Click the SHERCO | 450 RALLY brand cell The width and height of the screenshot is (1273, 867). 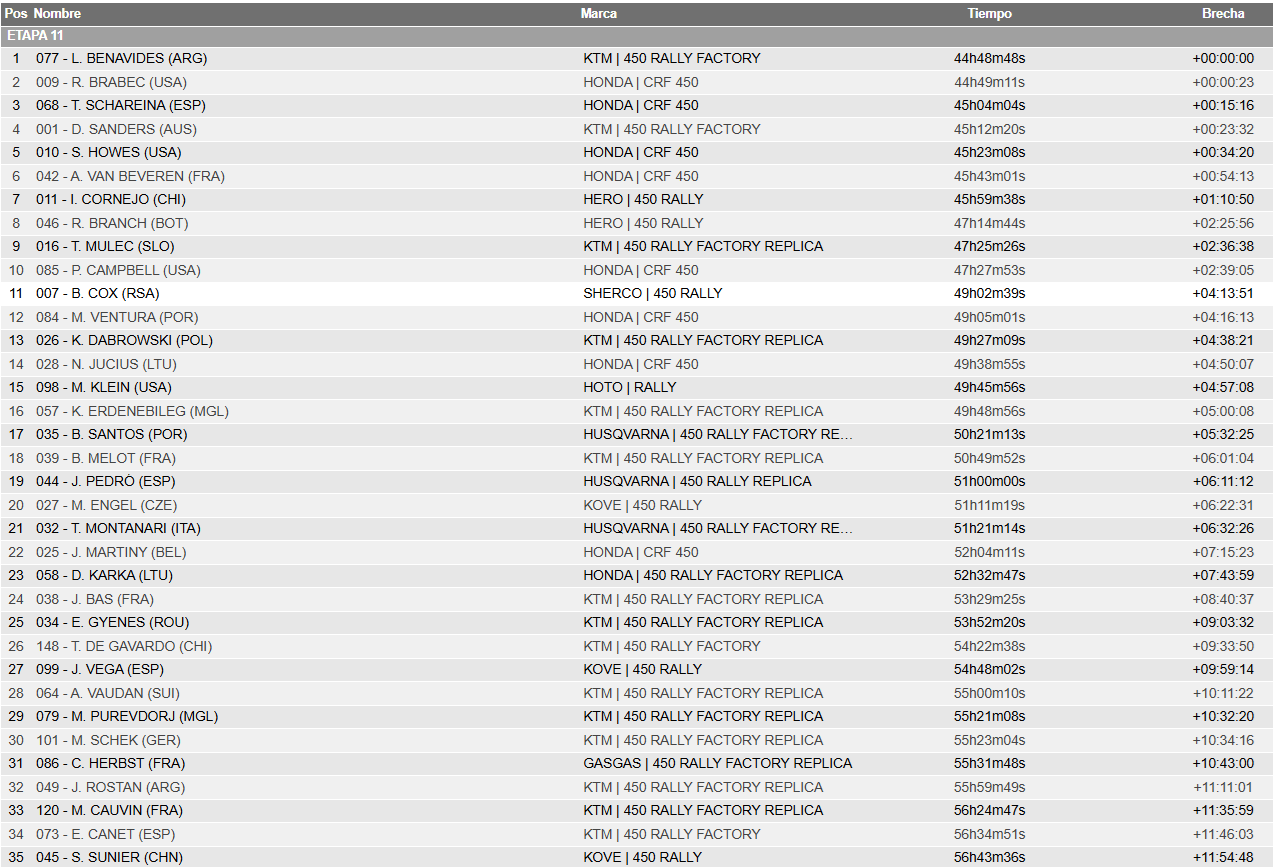(x=653, y=293)
